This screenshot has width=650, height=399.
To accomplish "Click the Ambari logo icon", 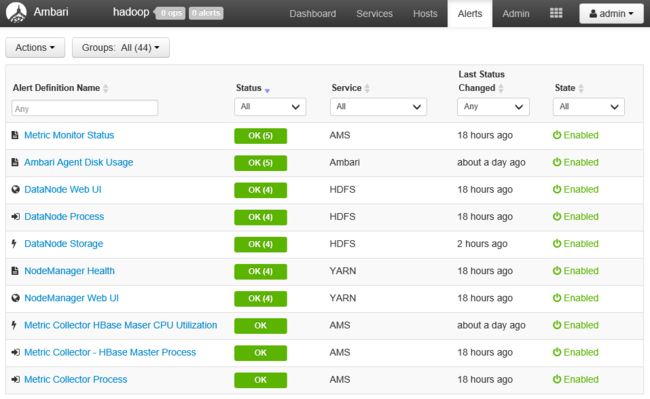I will tap(16, 12).
